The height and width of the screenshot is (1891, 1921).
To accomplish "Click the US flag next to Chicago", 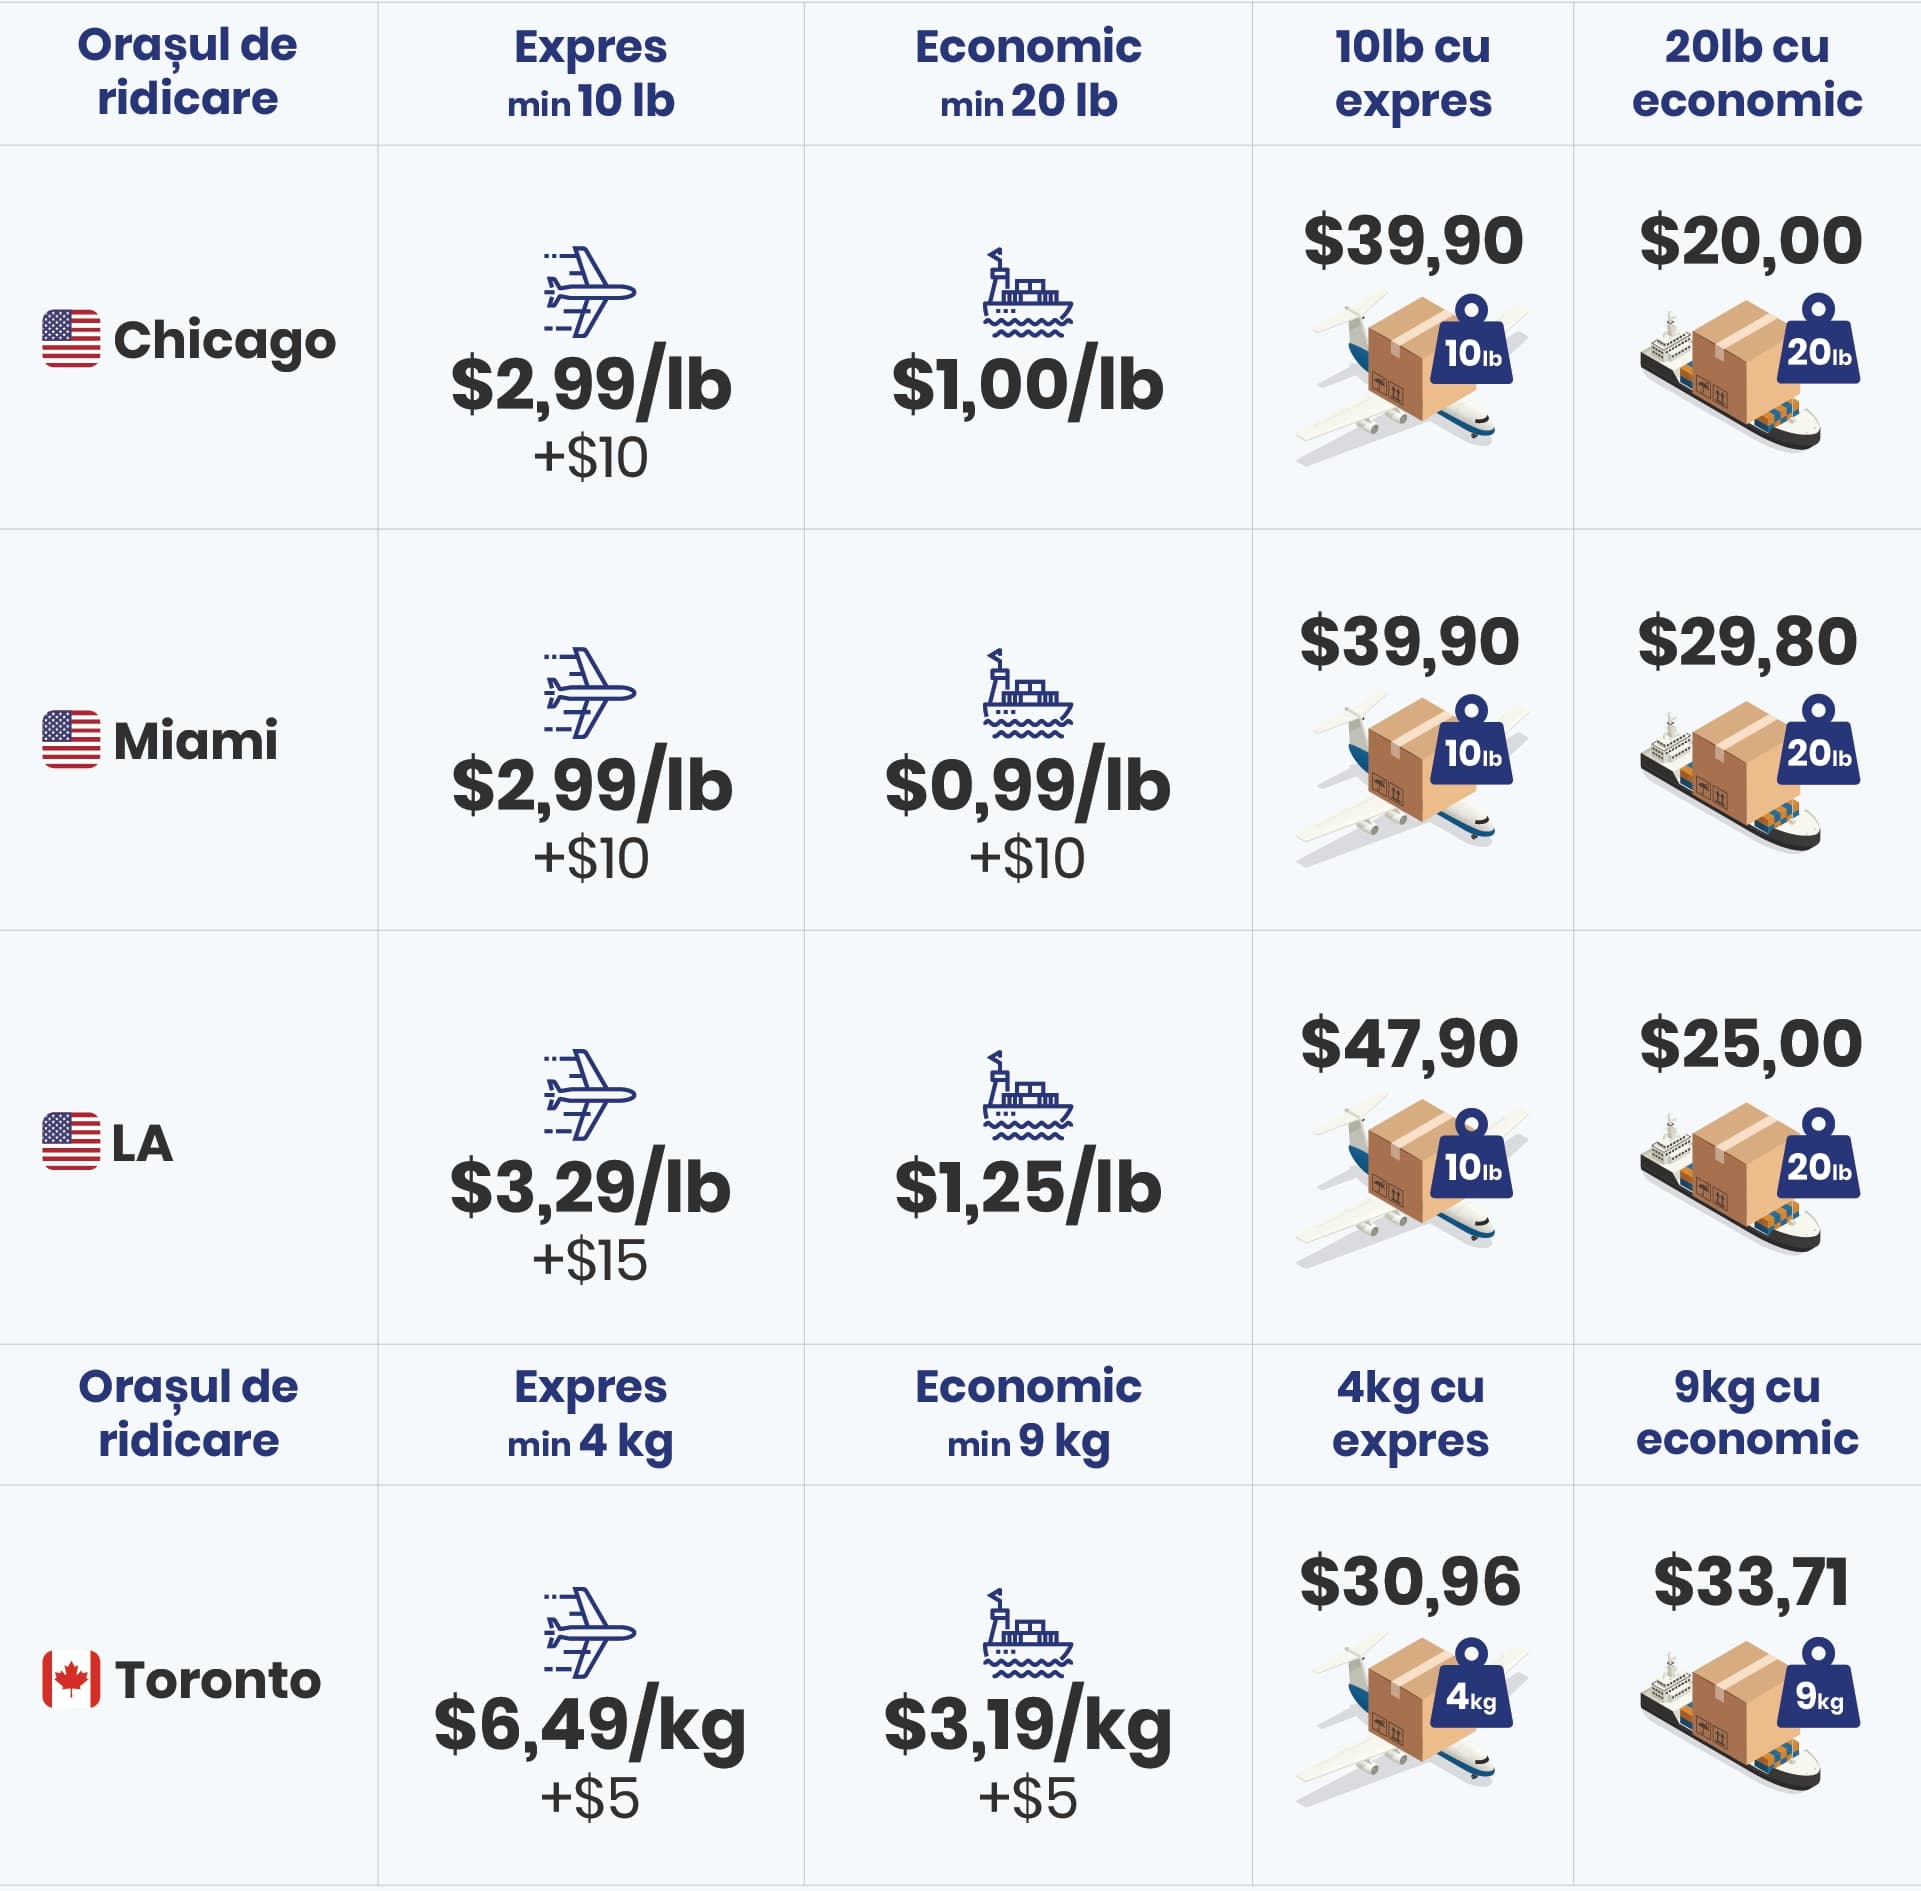I will point(71,338).
